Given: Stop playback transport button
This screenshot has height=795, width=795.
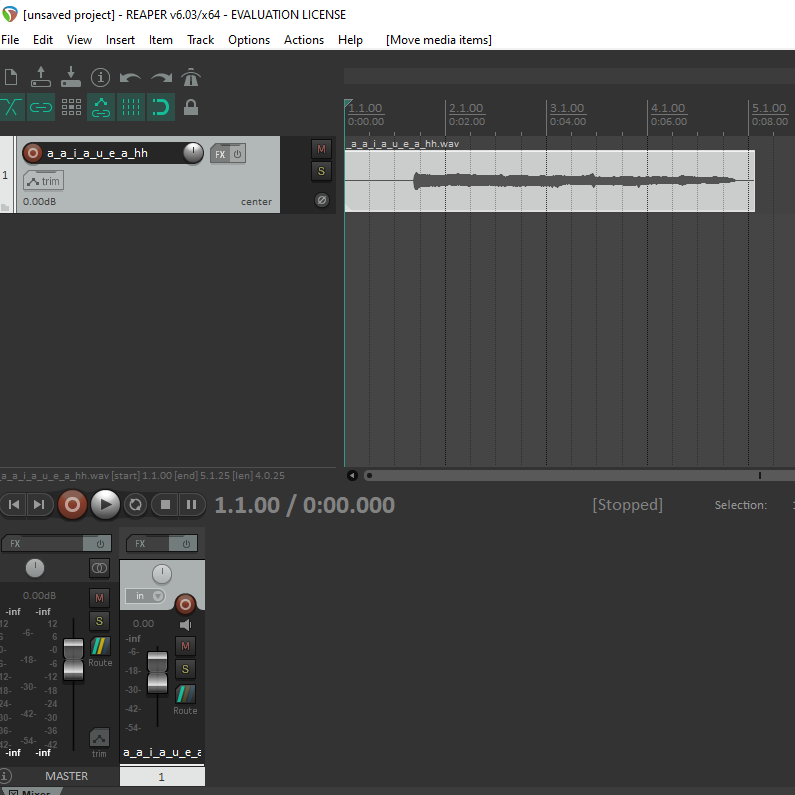Looking at the screenshot, I should (x=165, y=504).
